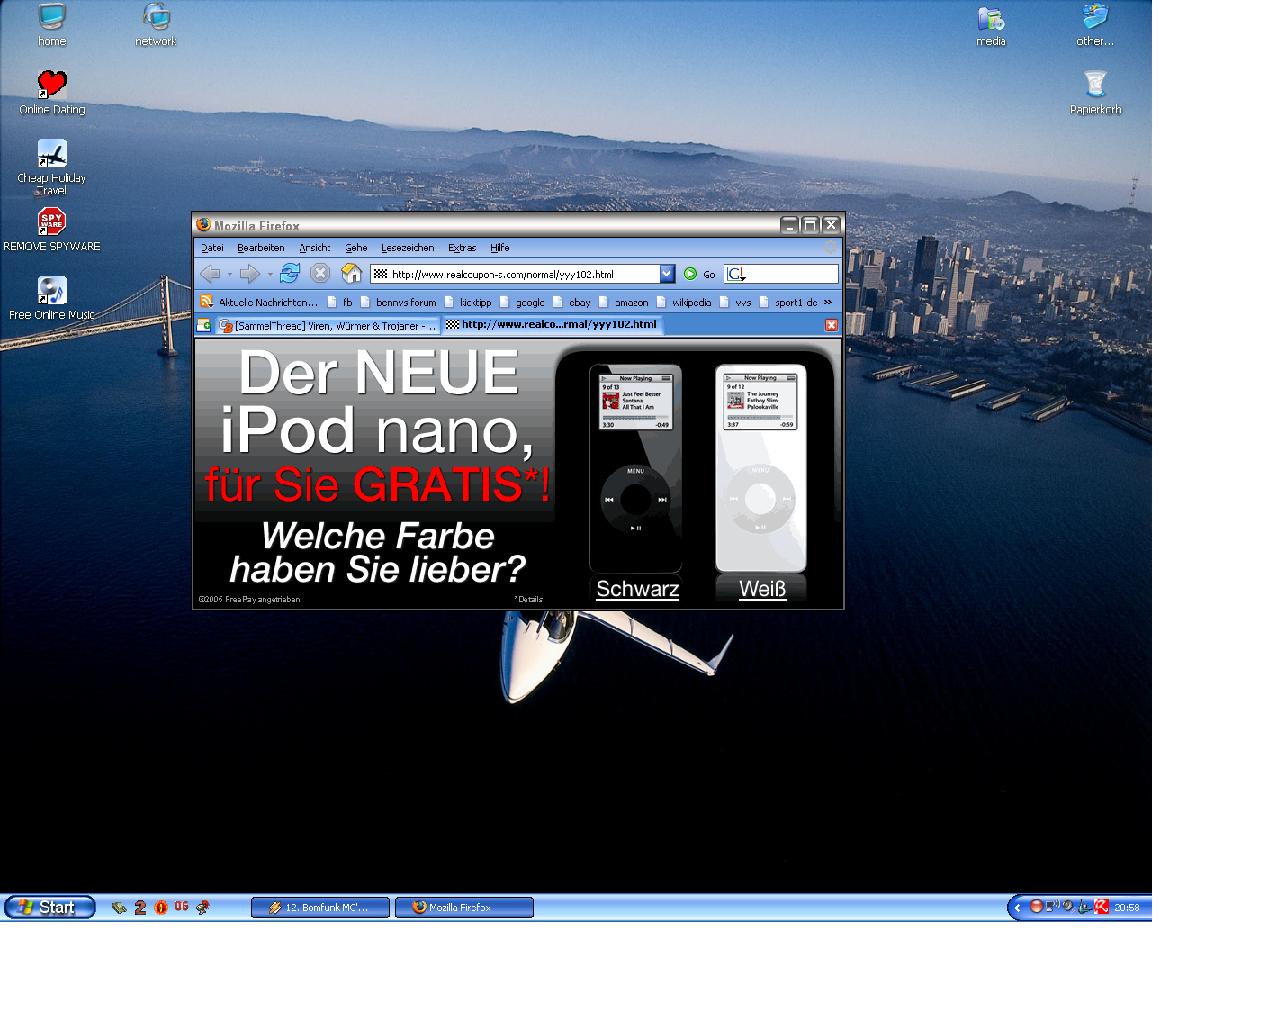Open forward history dropdown arrow
This screenshot has height=1024, width=1280.
(x=270, y=274)
